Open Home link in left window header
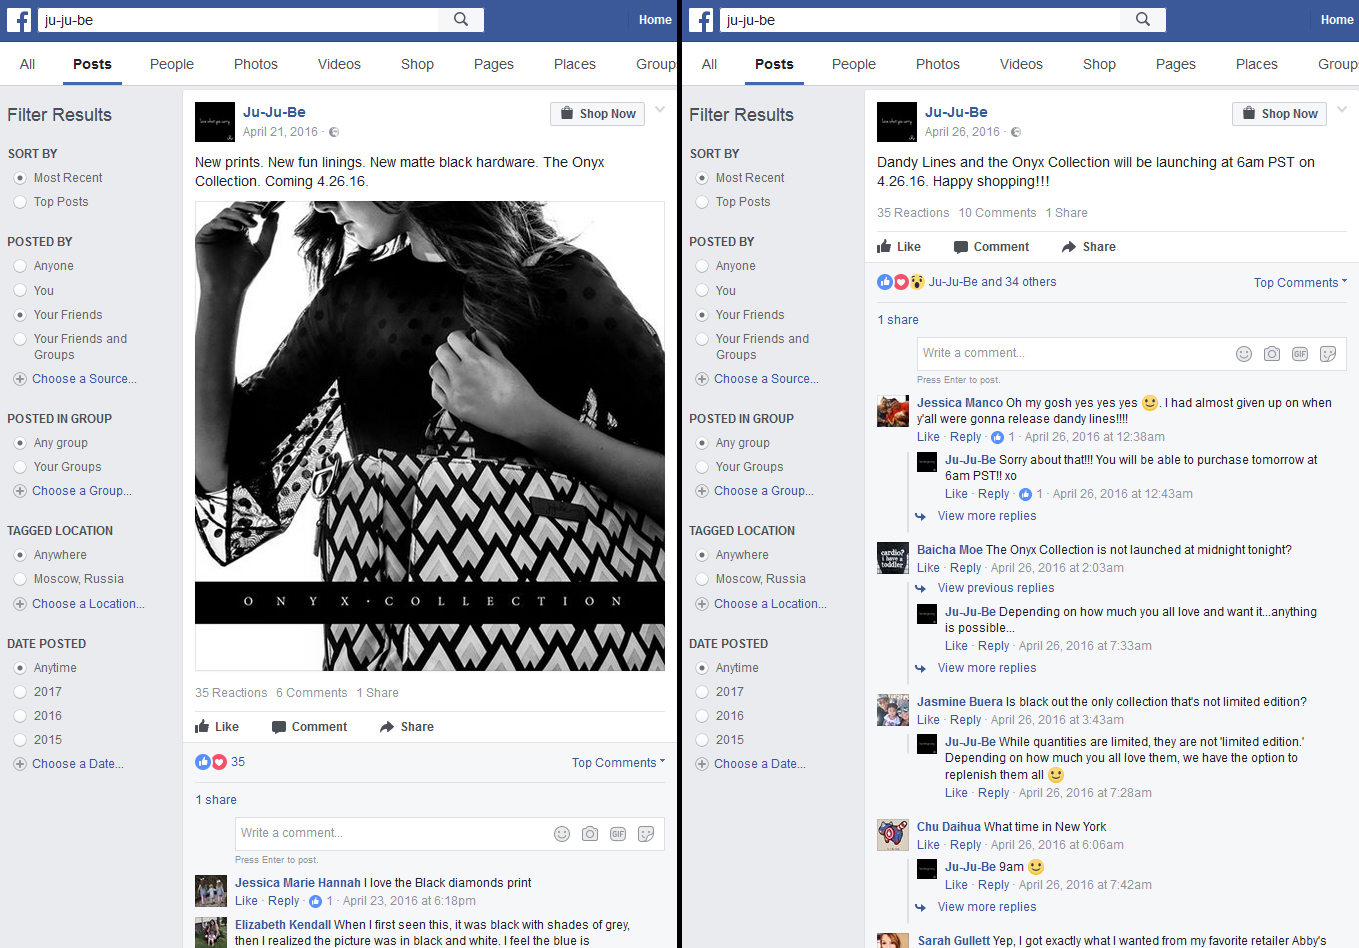This screenshot has height=948, width=1359. pyautogui.click(x=655, y=20)
